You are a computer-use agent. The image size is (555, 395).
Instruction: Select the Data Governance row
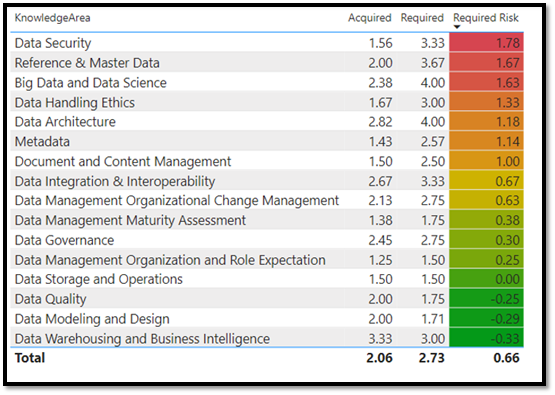coord(267,240)
